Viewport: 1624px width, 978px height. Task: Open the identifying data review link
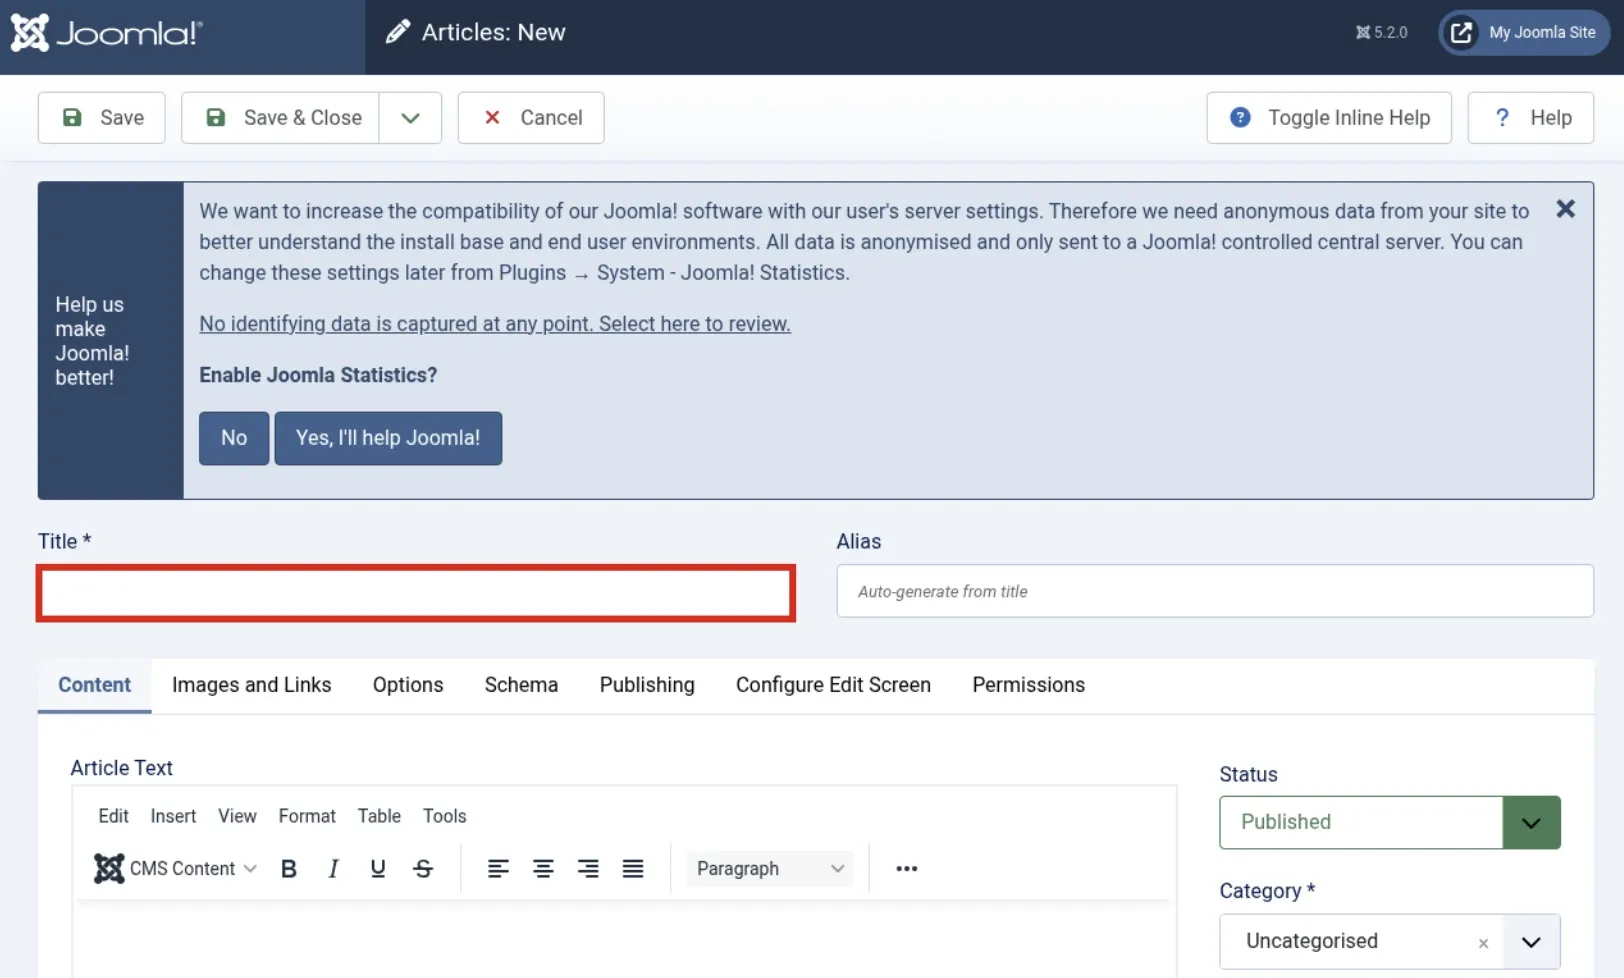pos(495,324)
